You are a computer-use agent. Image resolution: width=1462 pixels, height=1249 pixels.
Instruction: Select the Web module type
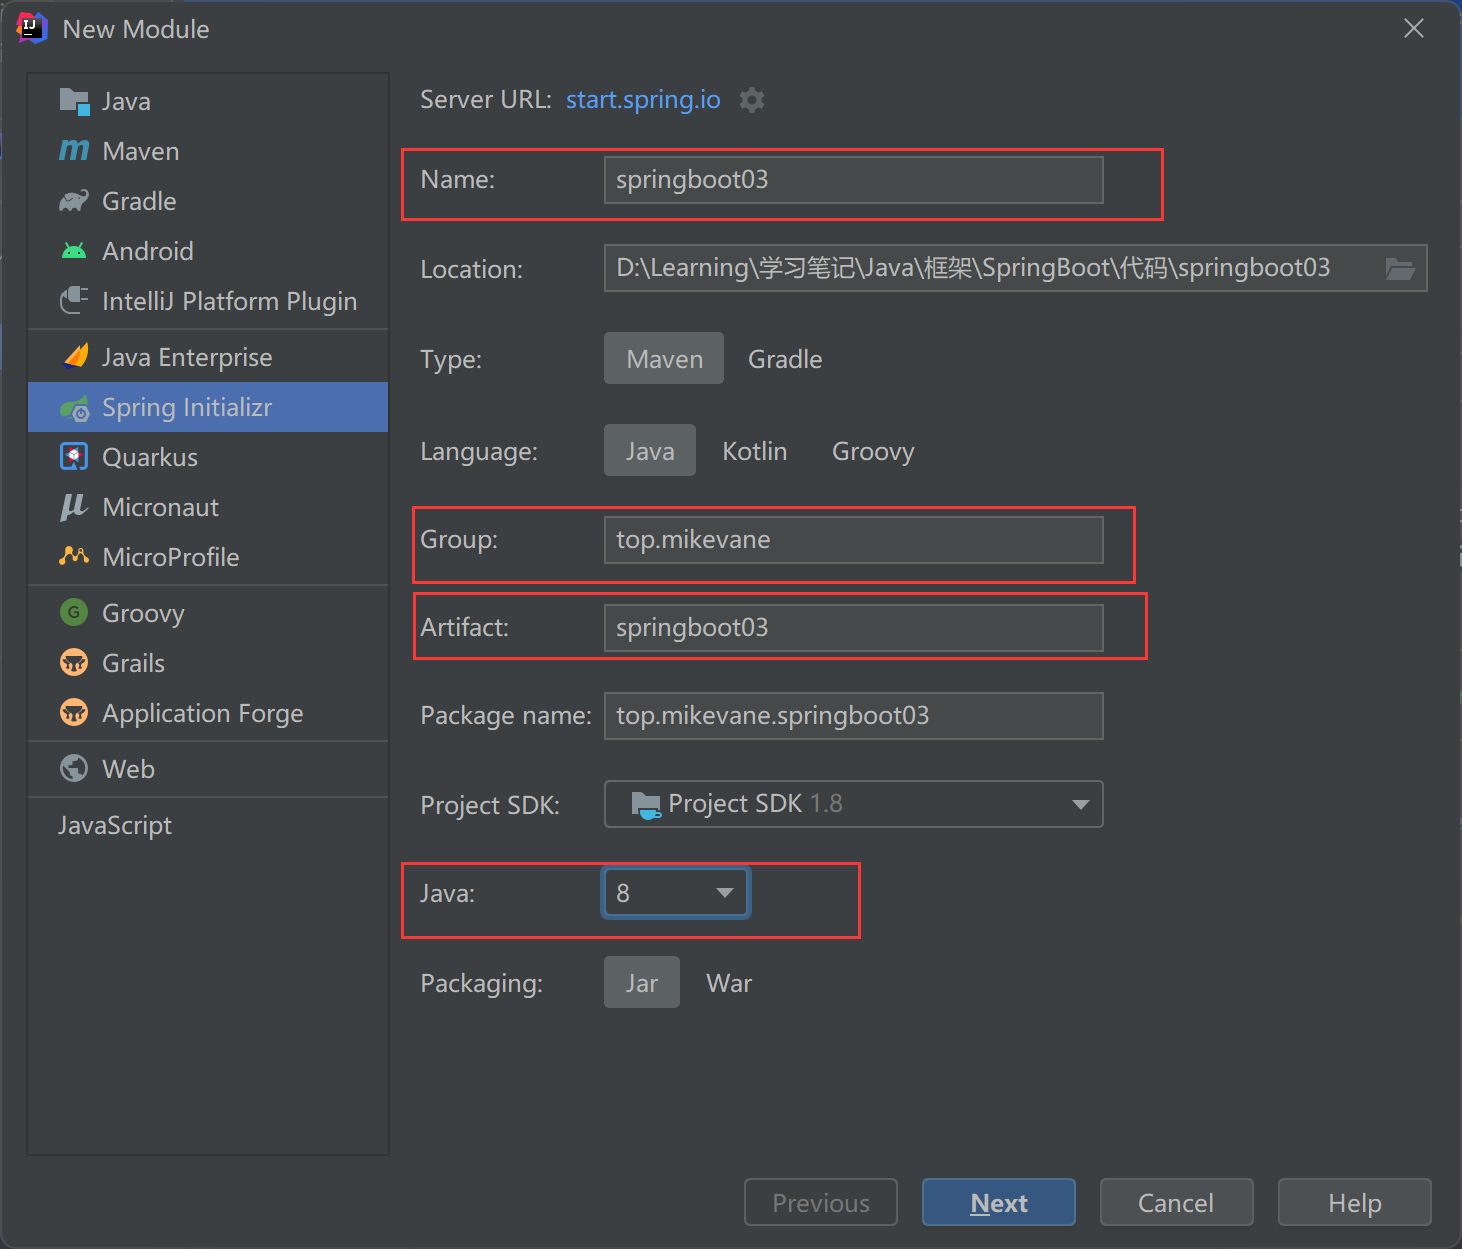(x=208, y=769)
